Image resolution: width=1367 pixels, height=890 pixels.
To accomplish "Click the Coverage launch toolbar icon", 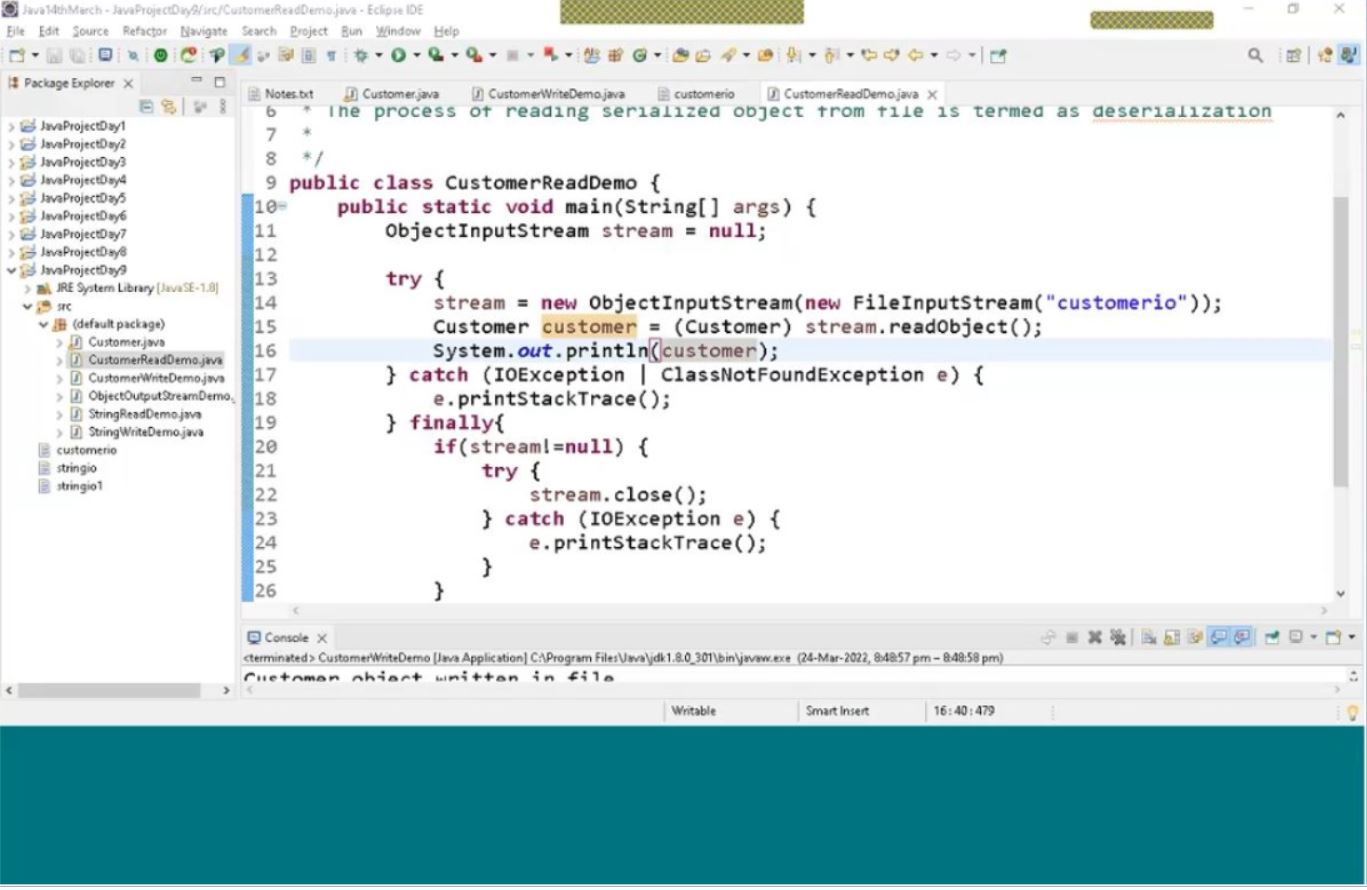I will 434,56.
